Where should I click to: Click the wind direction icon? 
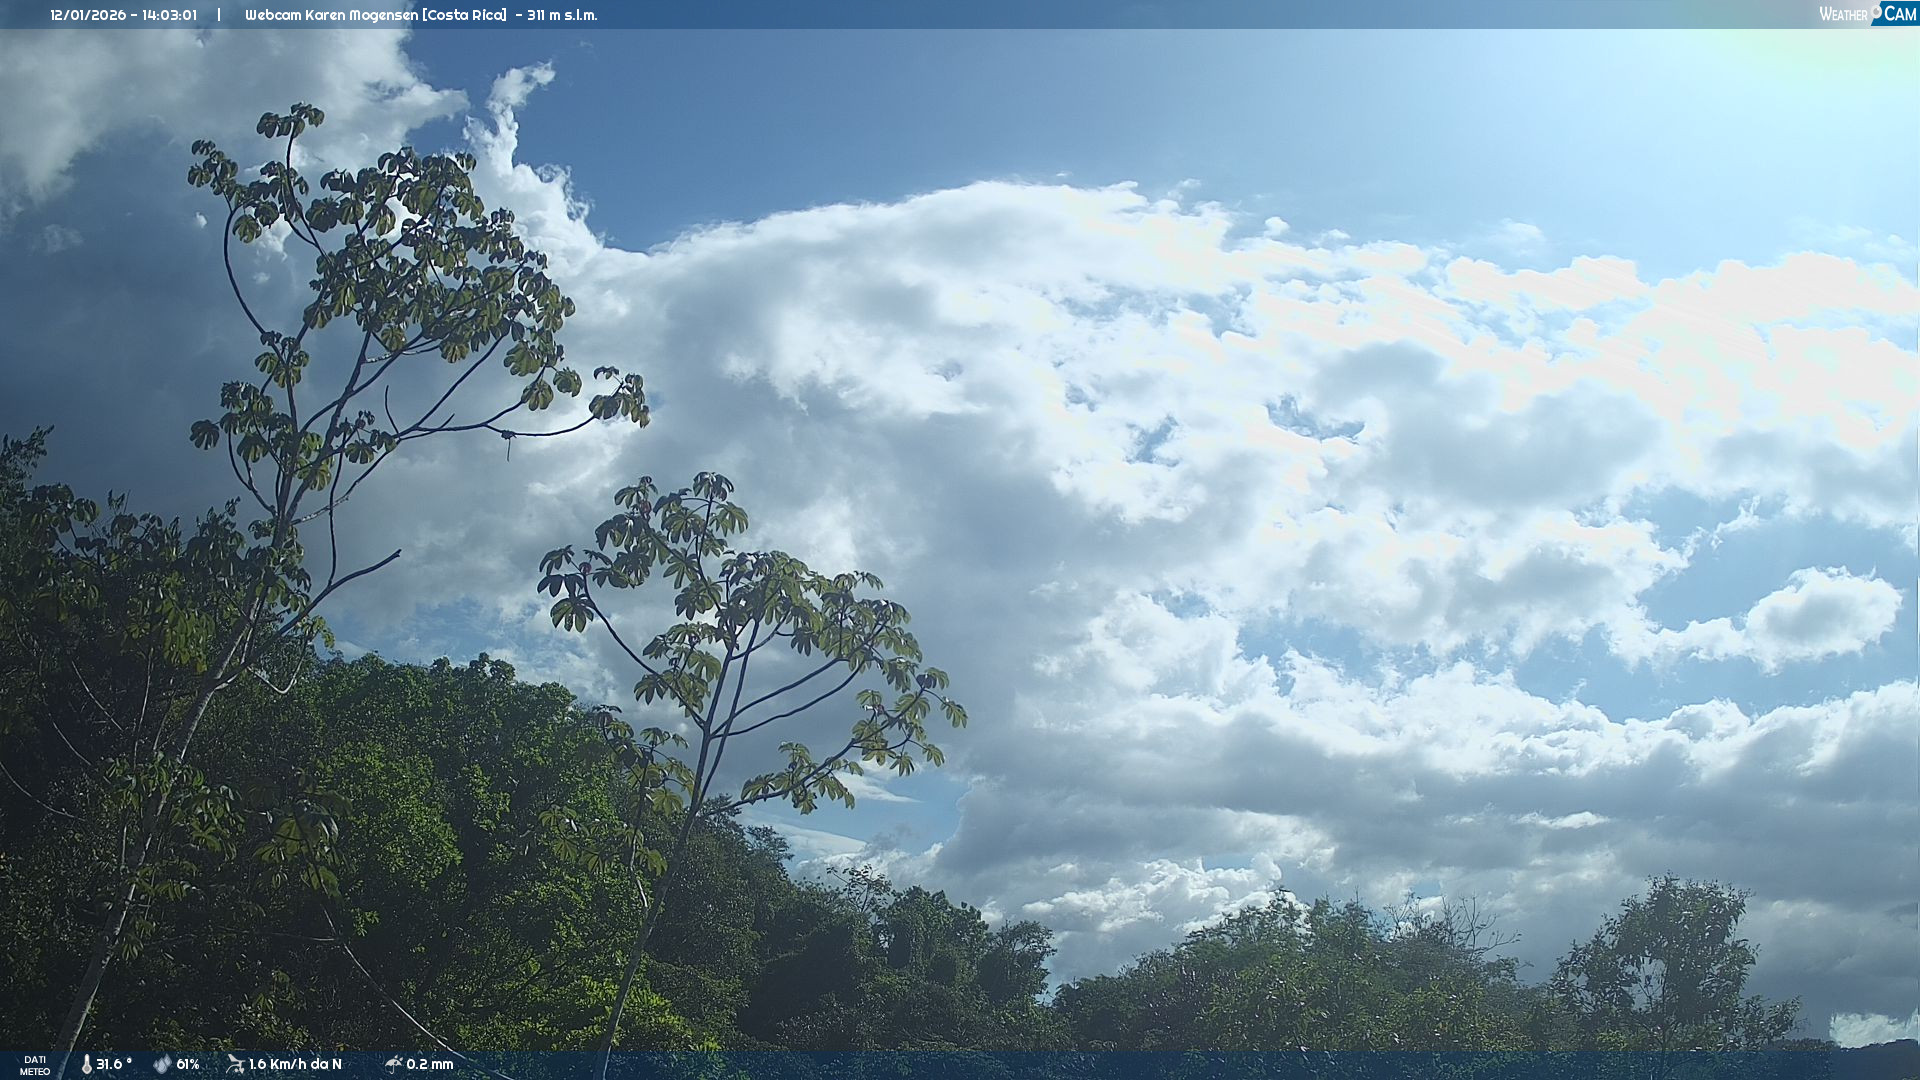click(235, 1064)
